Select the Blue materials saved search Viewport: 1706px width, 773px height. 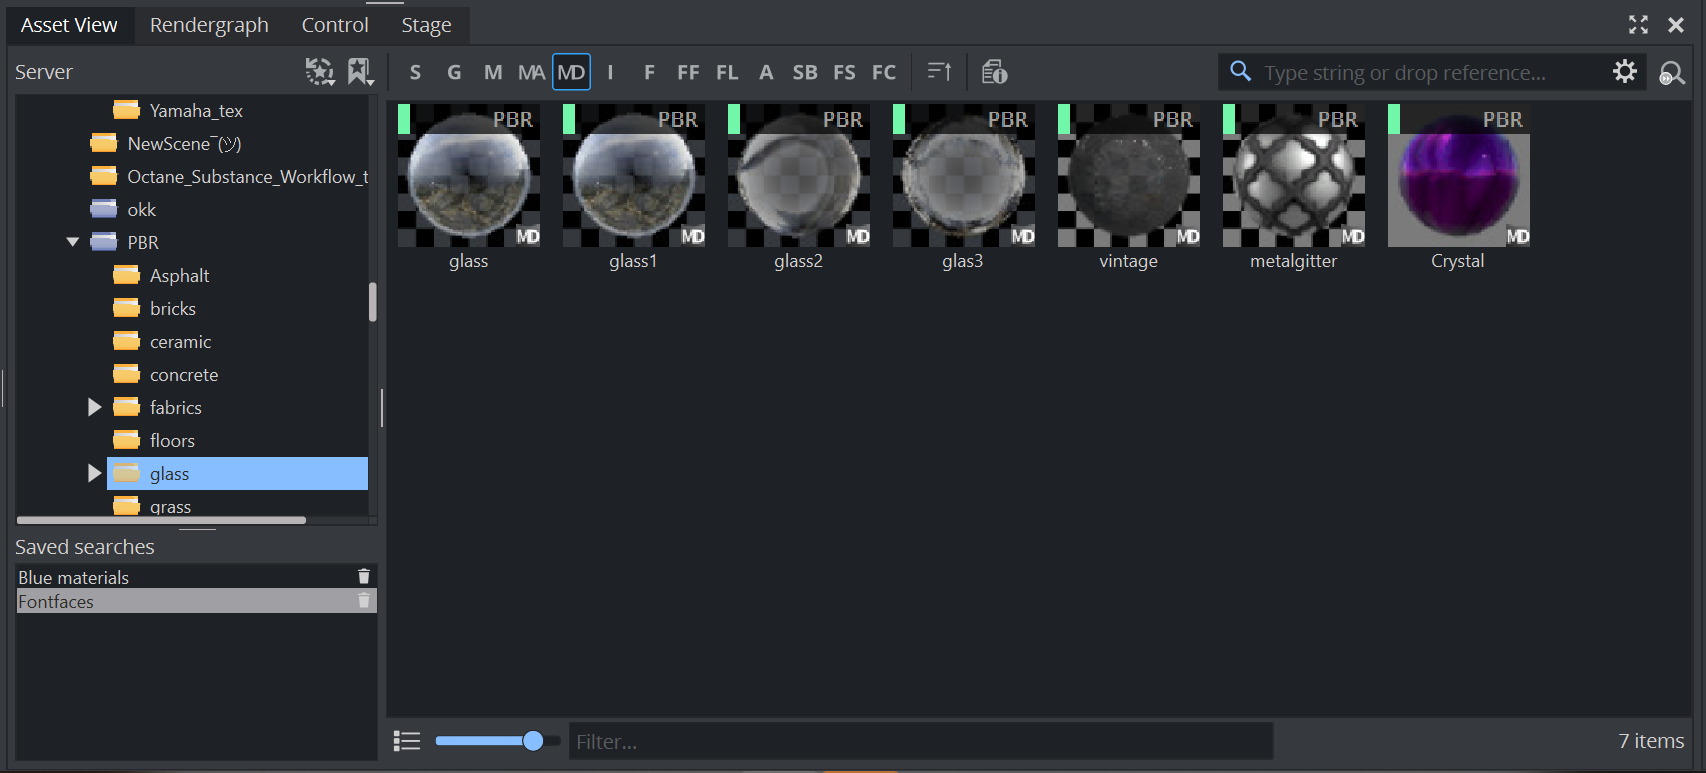[x=74, y=577]
